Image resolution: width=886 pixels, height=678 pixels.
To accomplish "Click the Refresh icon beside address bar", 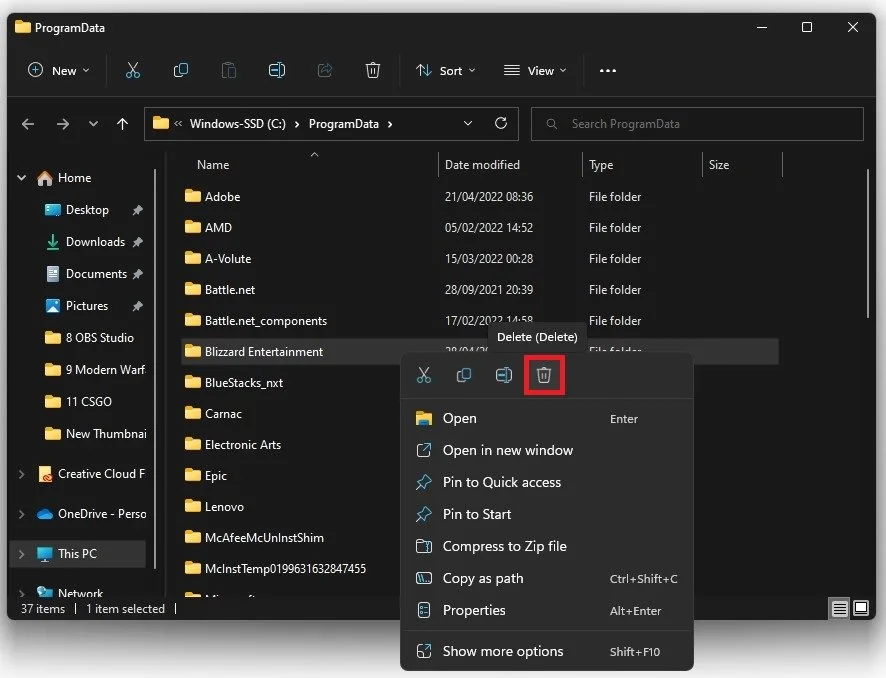I will pyautogui.click(x=501, y=124).
